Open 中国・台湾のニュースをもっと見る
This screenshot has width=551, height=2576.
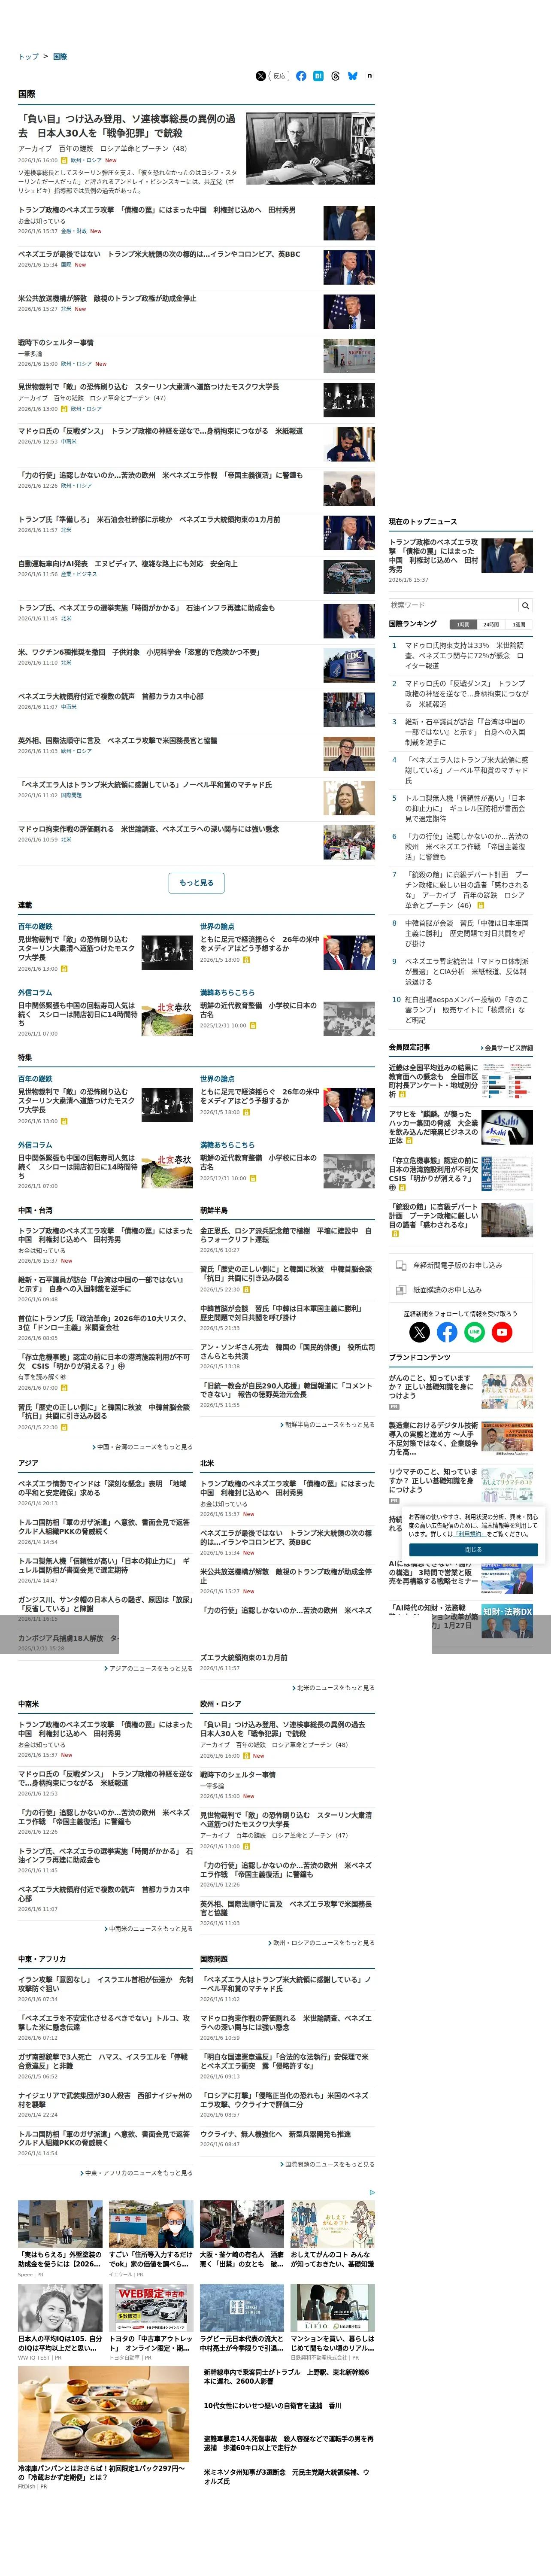[142, 1447]
